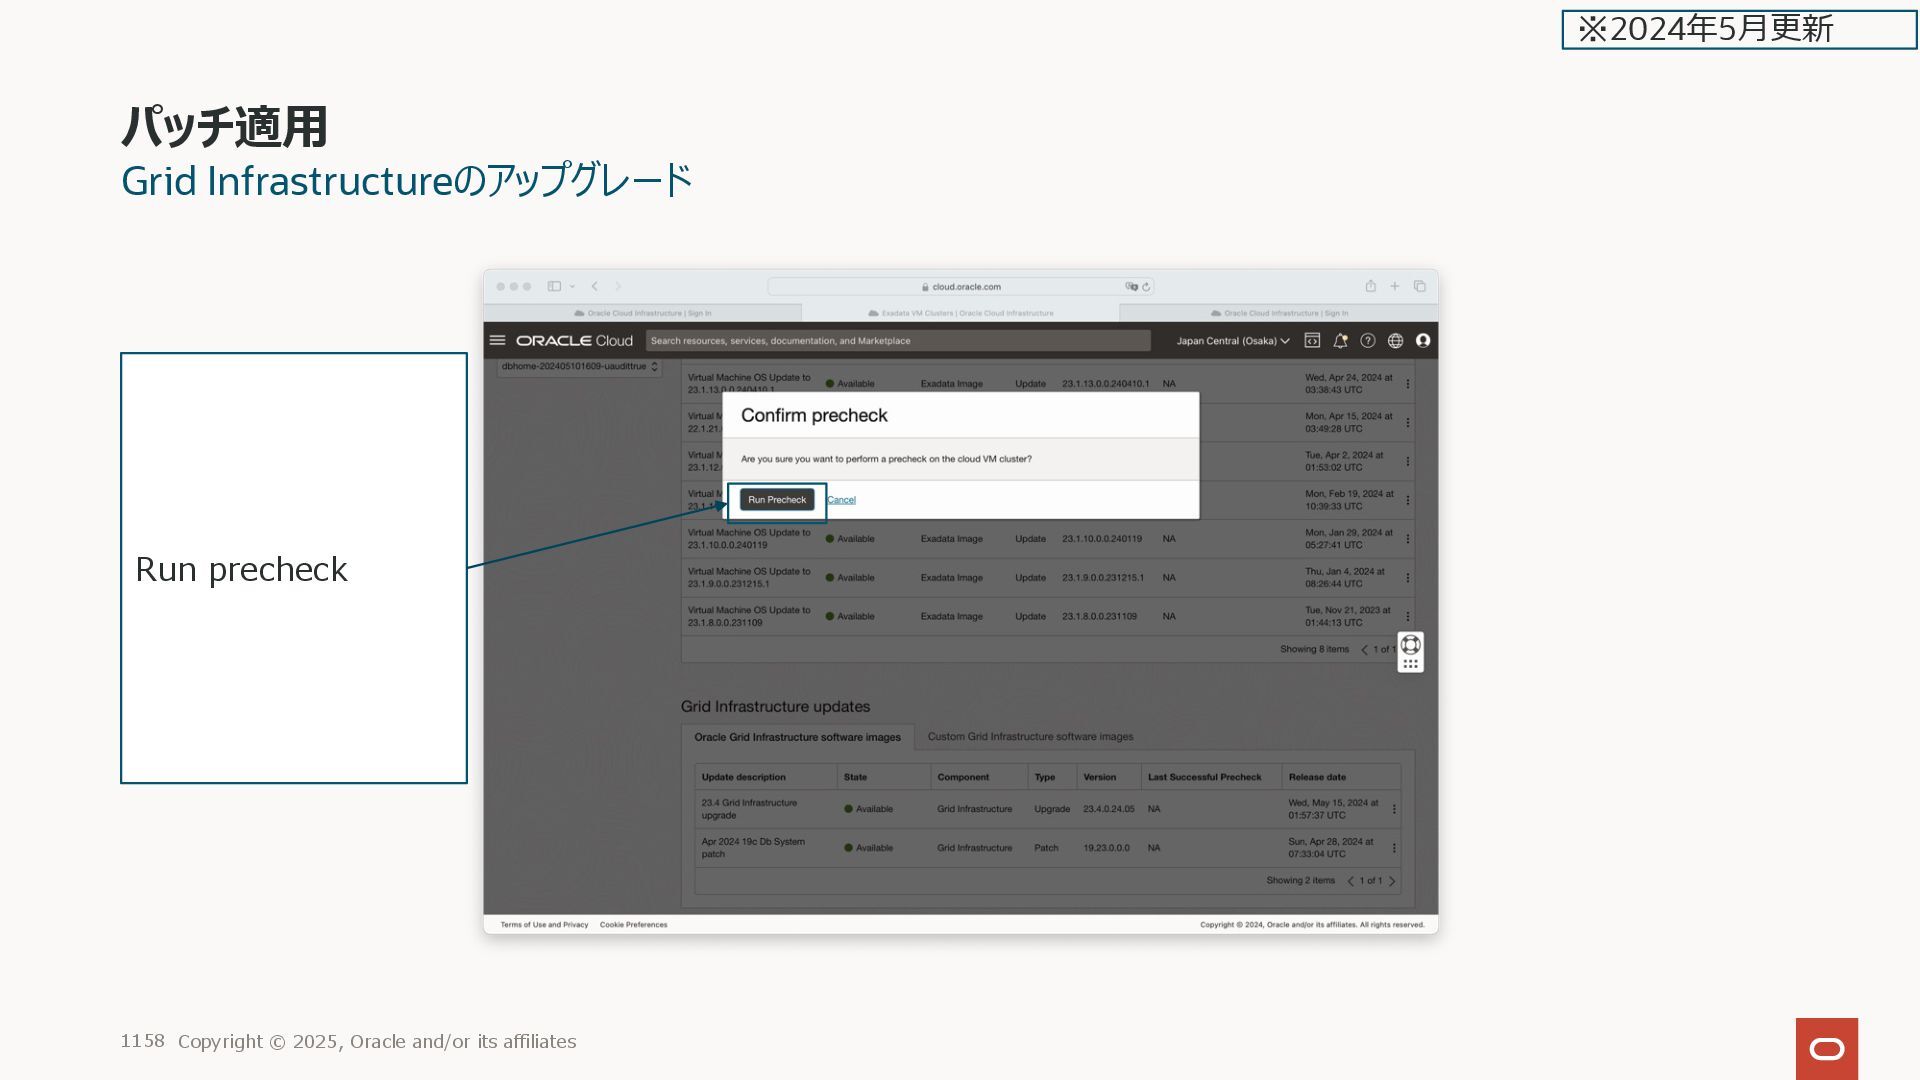Select Oracle Grid Infrastructure software images tab
This screenshot has width=1920, height=1080.
point(797,737)
